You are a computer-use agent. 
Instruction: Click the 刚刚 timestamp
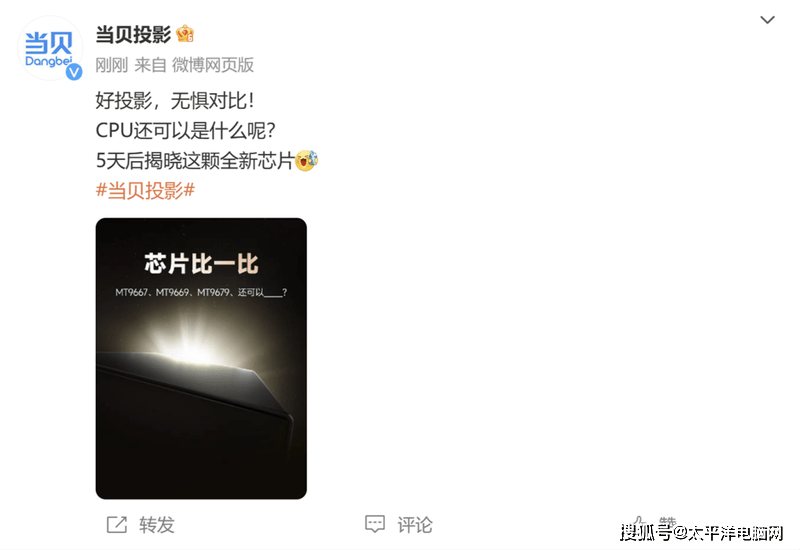(x=112, y=65)
